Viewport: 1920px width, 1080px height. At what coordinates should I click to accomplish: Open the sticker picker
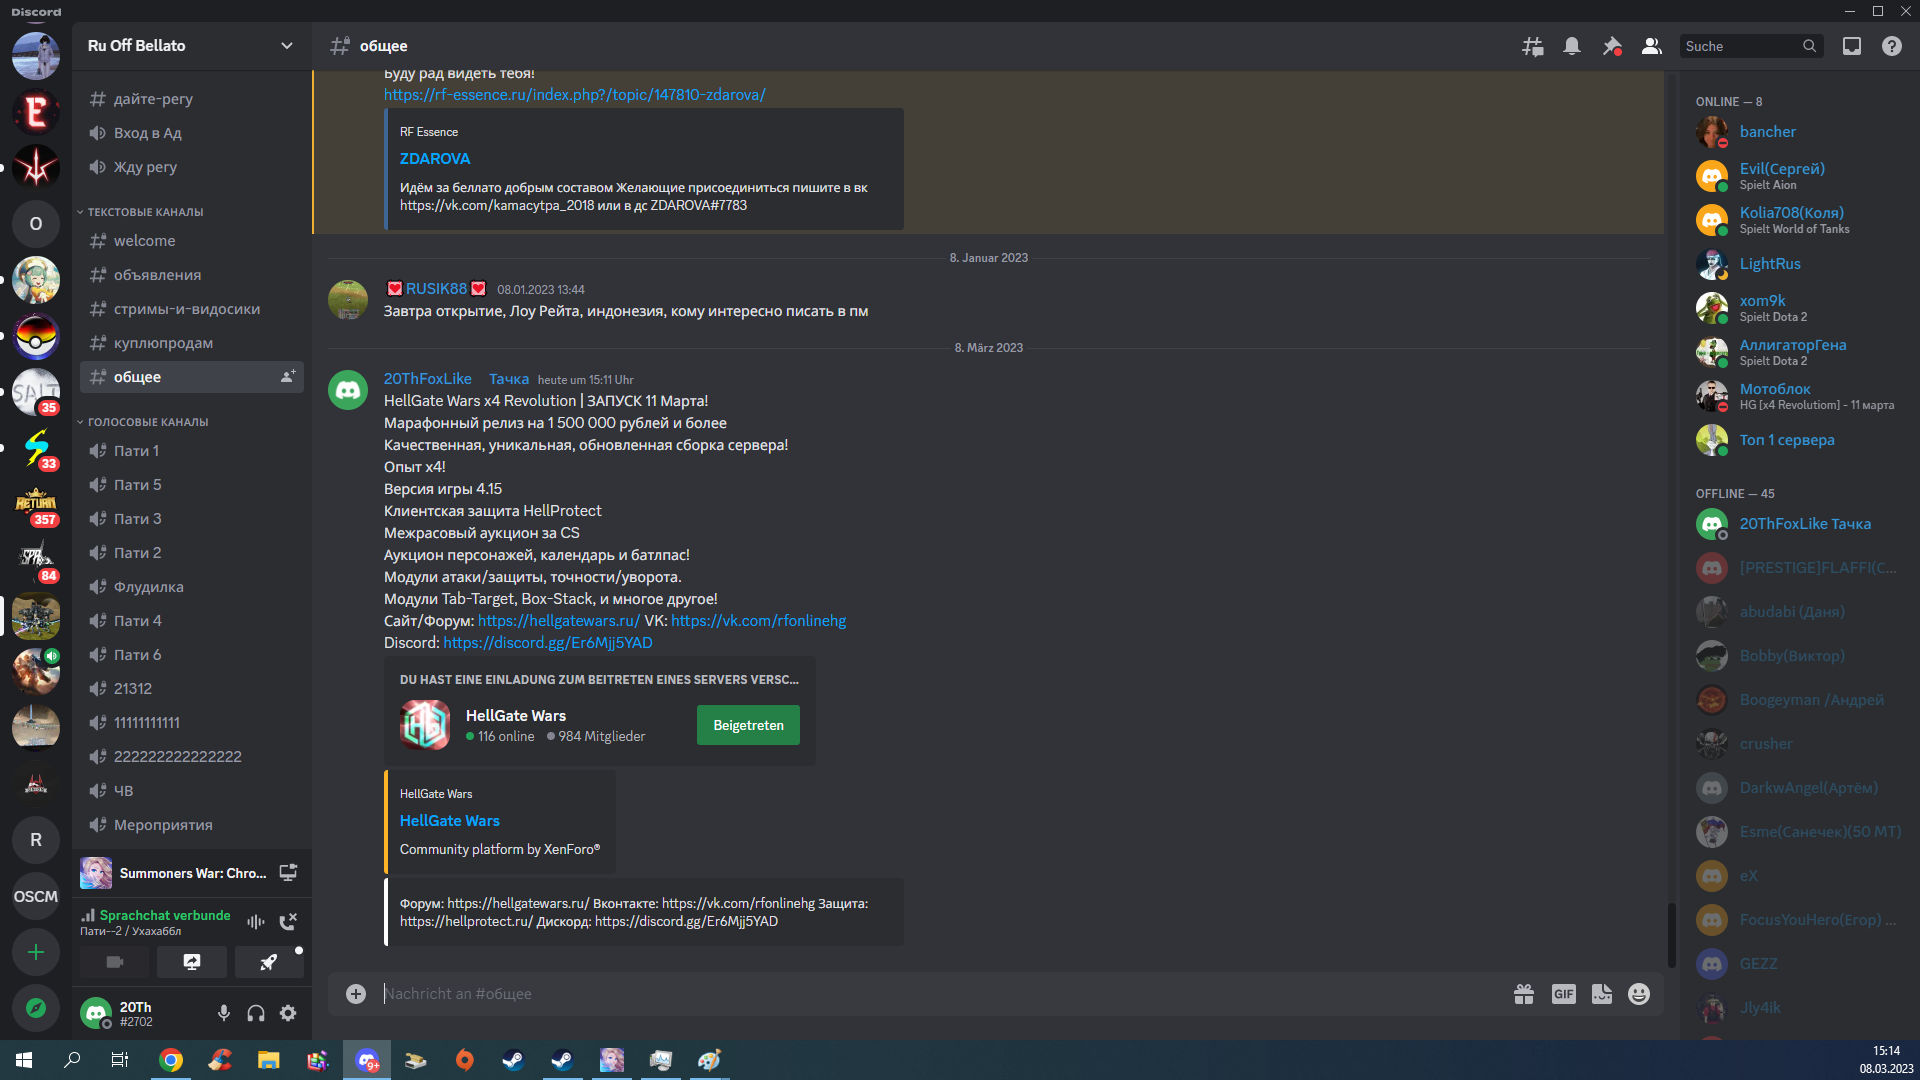coord(1602,994)
